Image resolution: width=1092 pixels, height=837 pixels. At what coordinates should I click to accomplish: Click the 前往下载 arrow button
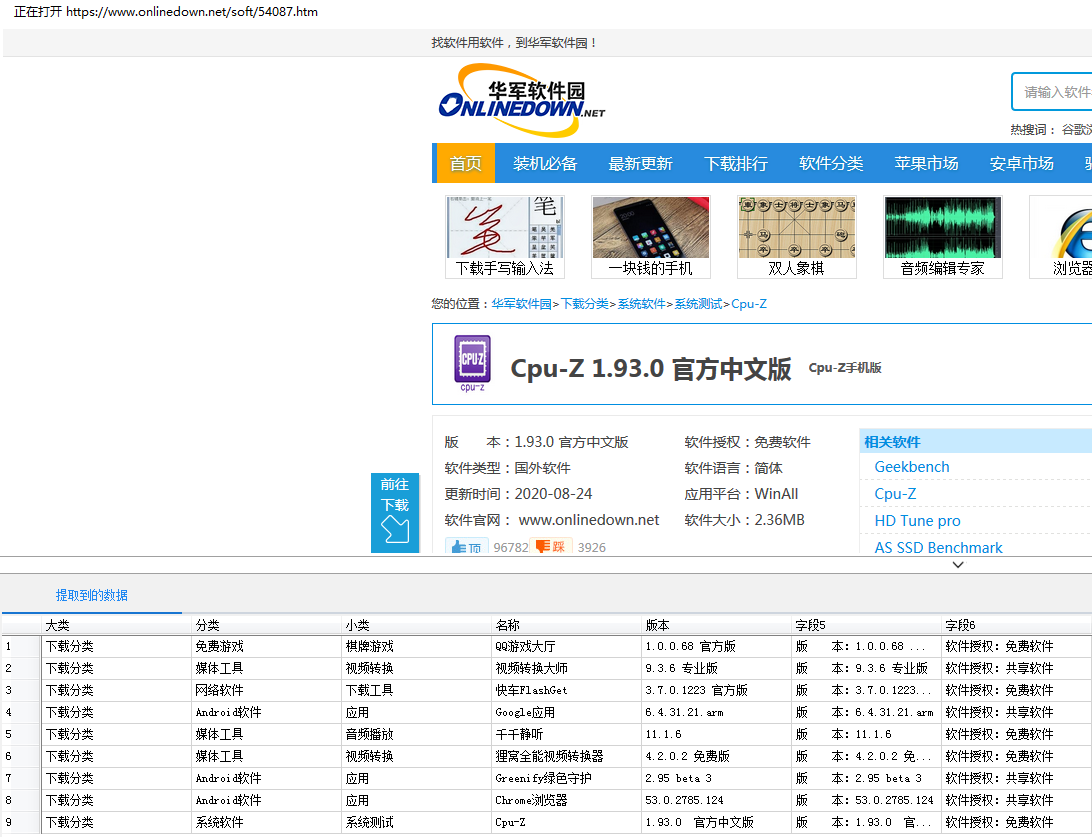(x=395, y=513)
